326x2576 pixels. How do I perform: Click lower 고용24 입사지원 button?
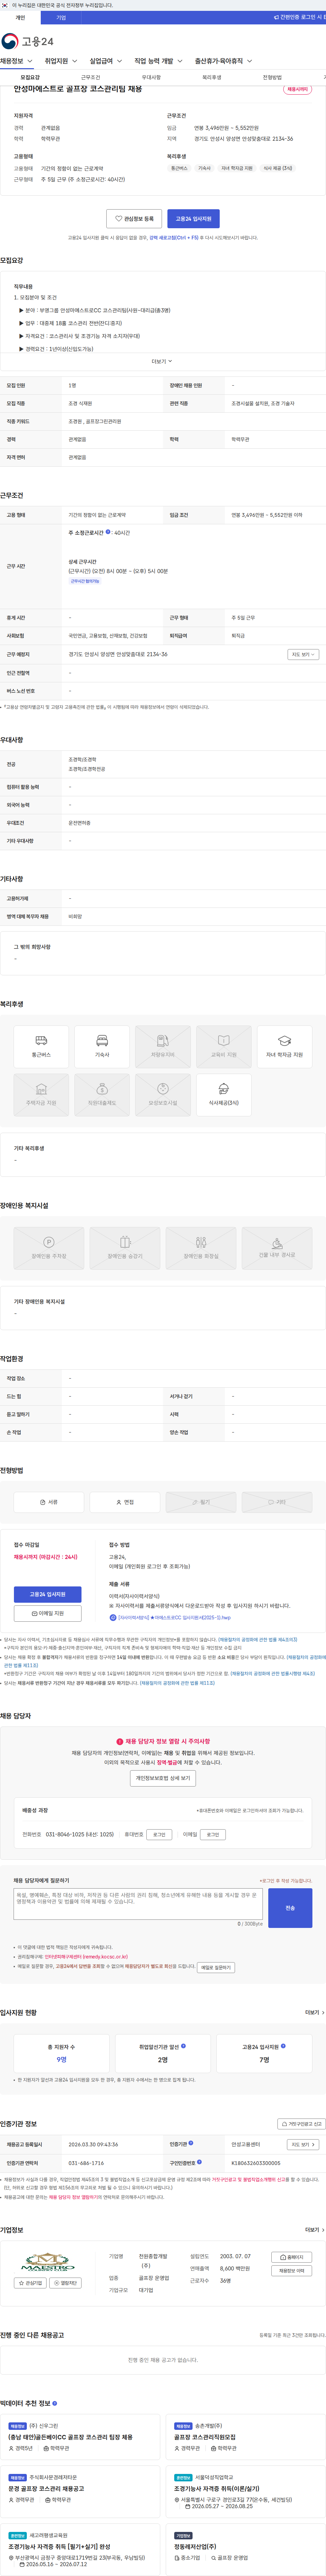tap(48, 1594)
